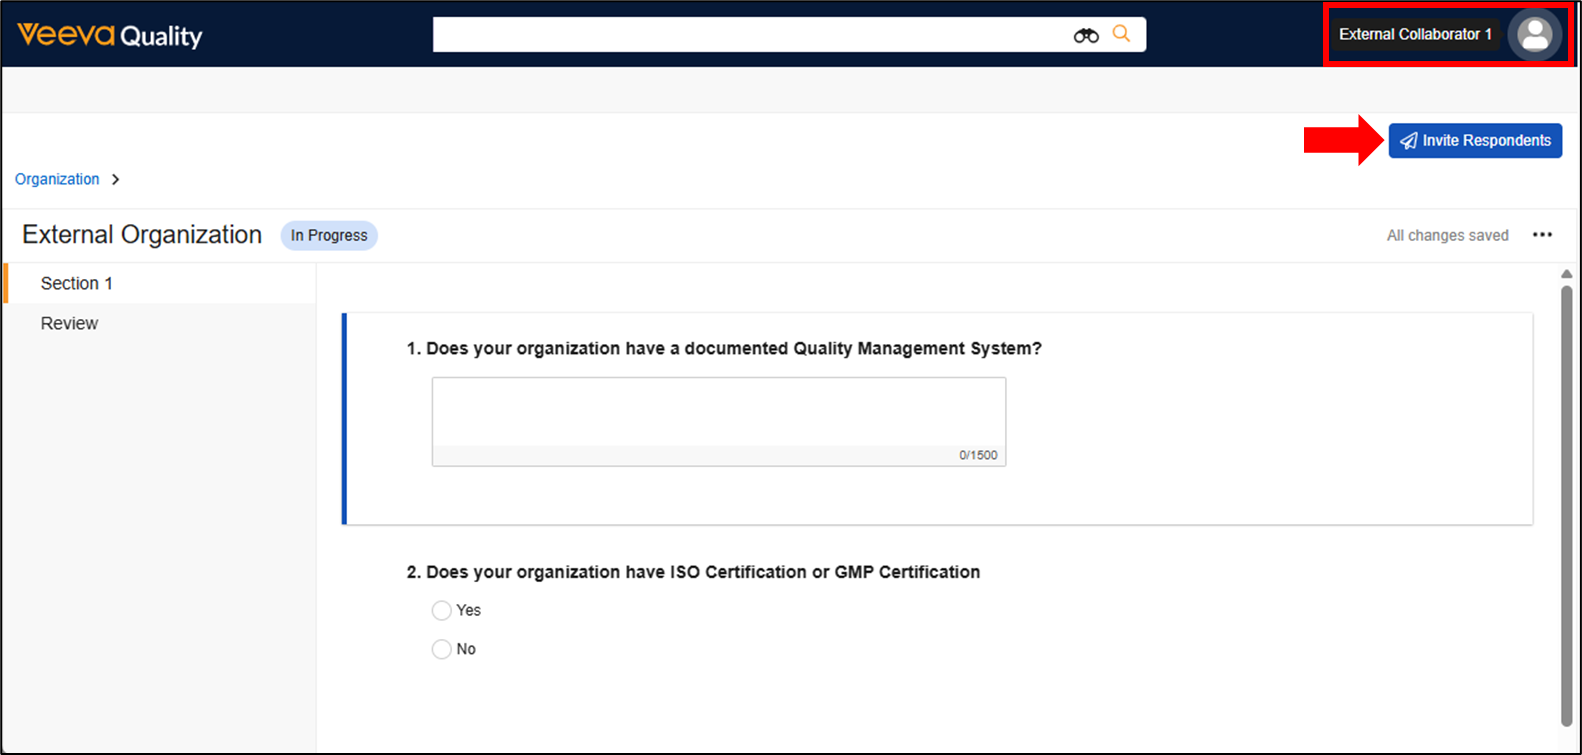Expand the breadcrumb chevron after Organization
Image resolution: width=1582 pixels, height=755 pixels.
[116, 180]
